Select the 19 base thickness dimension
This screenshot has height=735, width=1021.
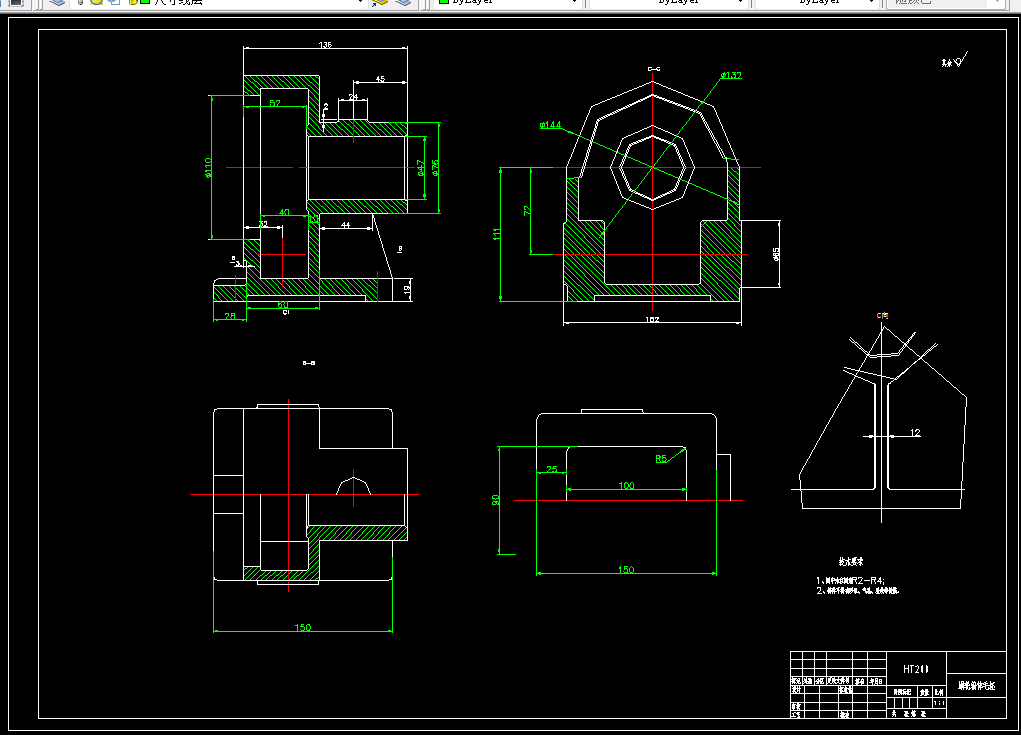[x=408, y=288]
